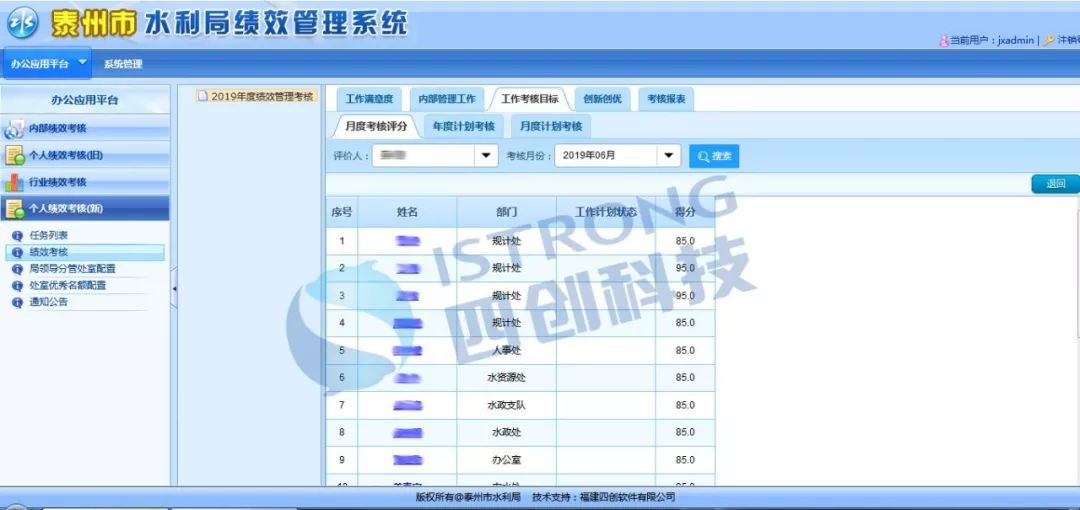Click the info icon beside 绩效考核
1080x510 pixels.
click(x=17, y=252)
